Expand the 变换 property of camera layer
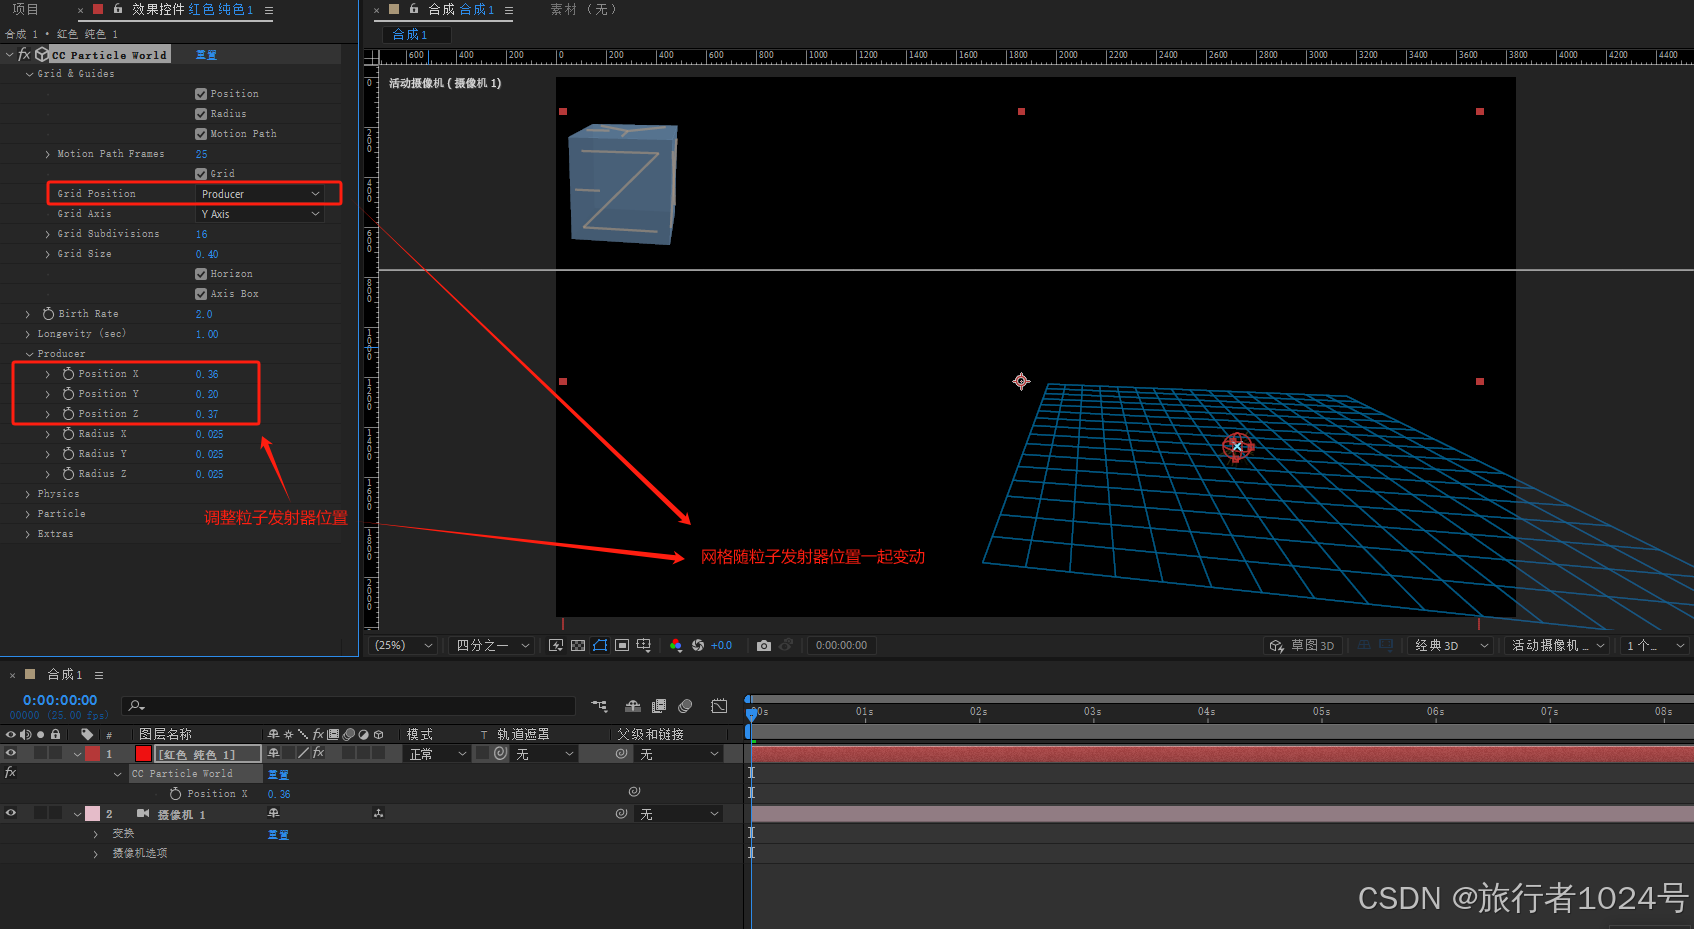 point(96,834)
